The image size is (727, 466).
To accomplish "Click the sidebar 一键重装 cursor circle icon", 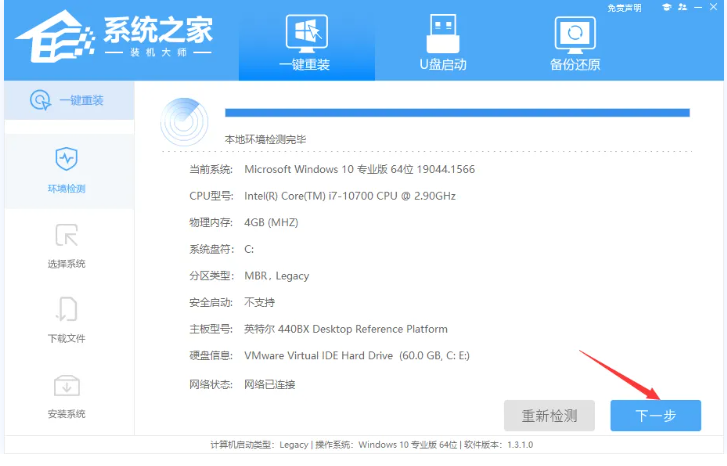I will tap(40, 100).
